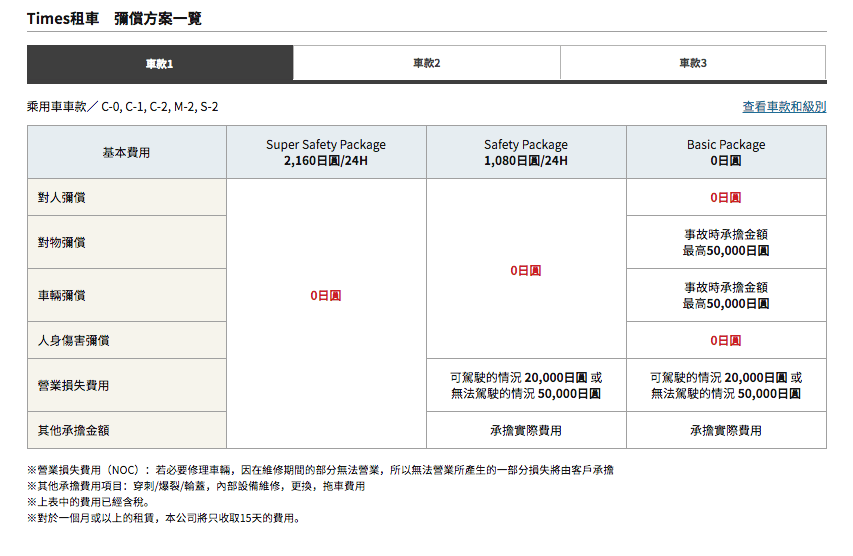Open the 車款3 tab

693,63
